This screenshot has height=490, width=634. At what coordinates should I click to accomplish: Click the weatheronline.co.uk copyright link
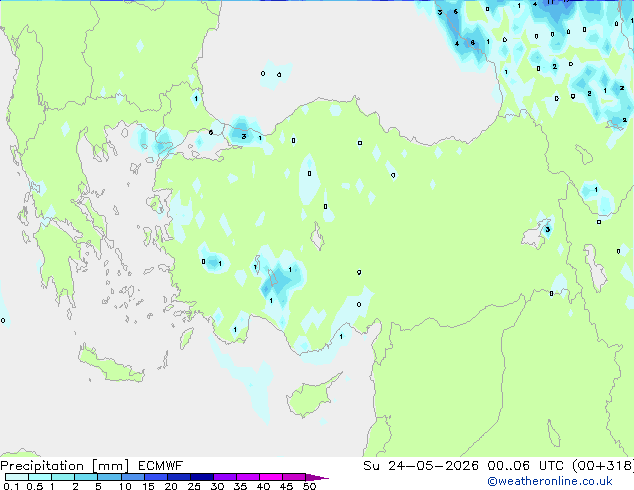coord(550,481)
